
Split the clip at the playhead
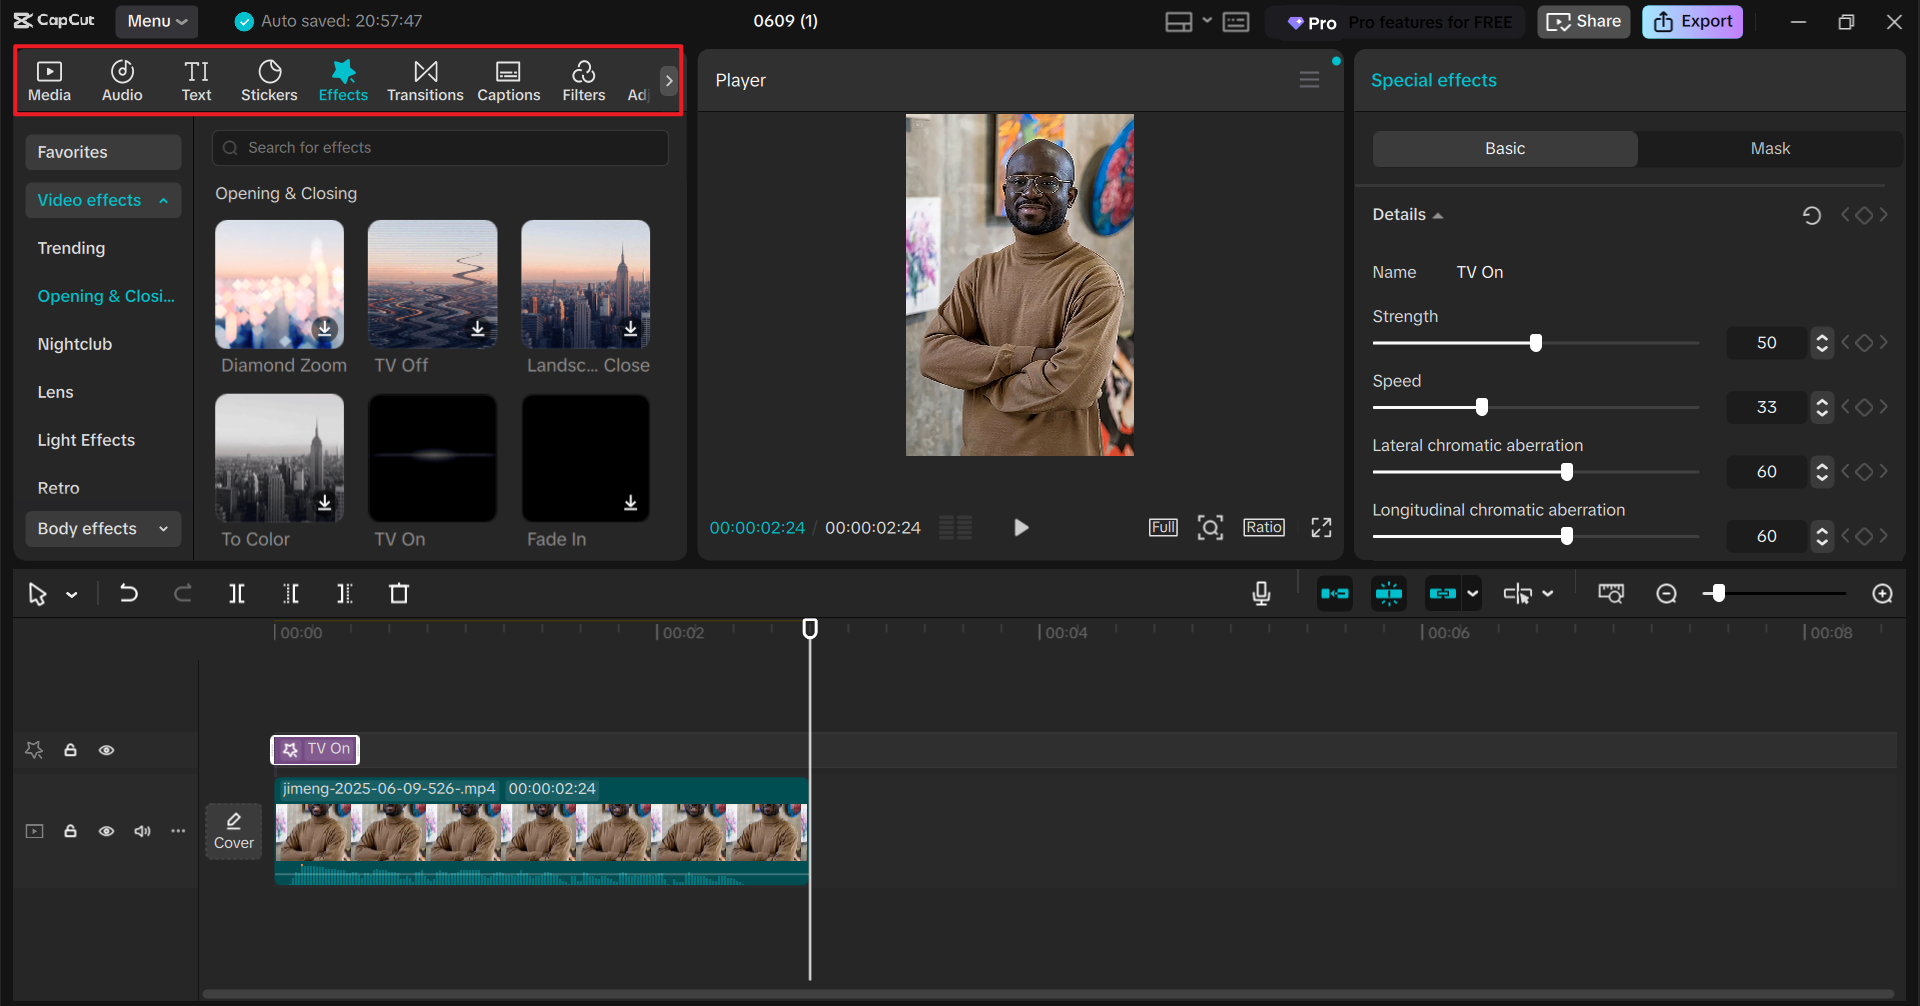(237, 593)
